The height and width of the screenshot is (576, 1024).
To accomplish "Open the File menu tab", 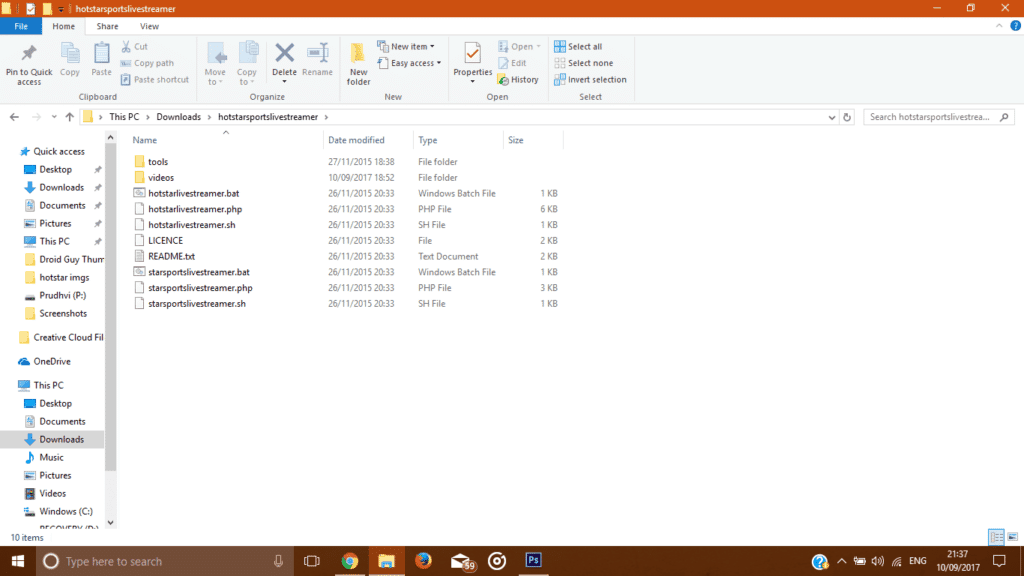I will [21, 26].
